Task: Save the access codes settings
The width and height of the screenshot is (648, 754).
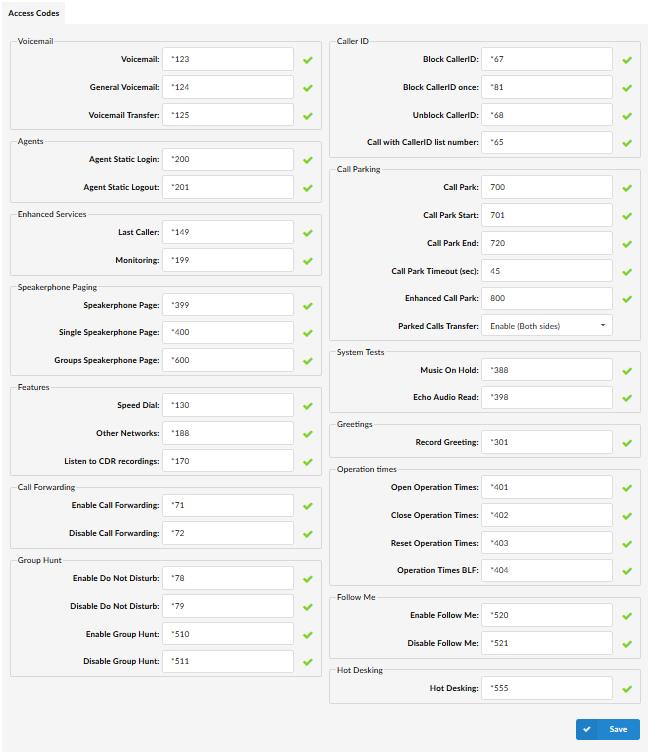Action: point(608,730)
